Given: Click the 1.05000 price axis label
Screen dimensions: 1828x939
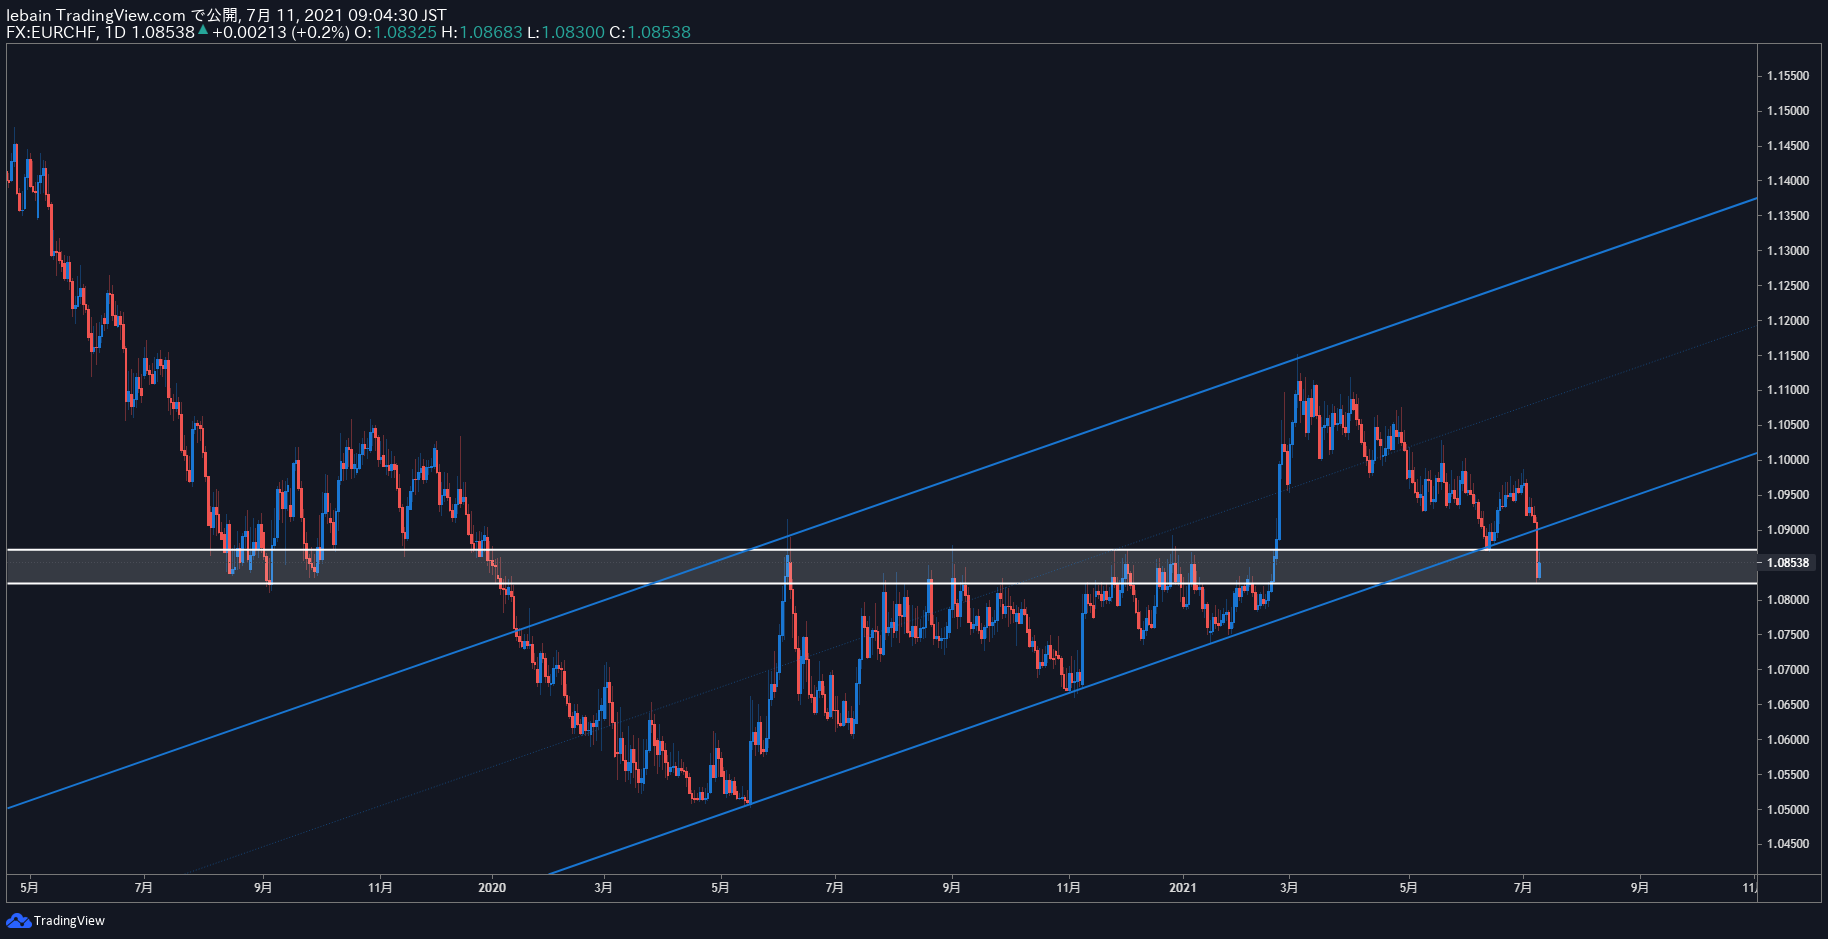Looking at the screenshot, I should (x=1788, y=810).
